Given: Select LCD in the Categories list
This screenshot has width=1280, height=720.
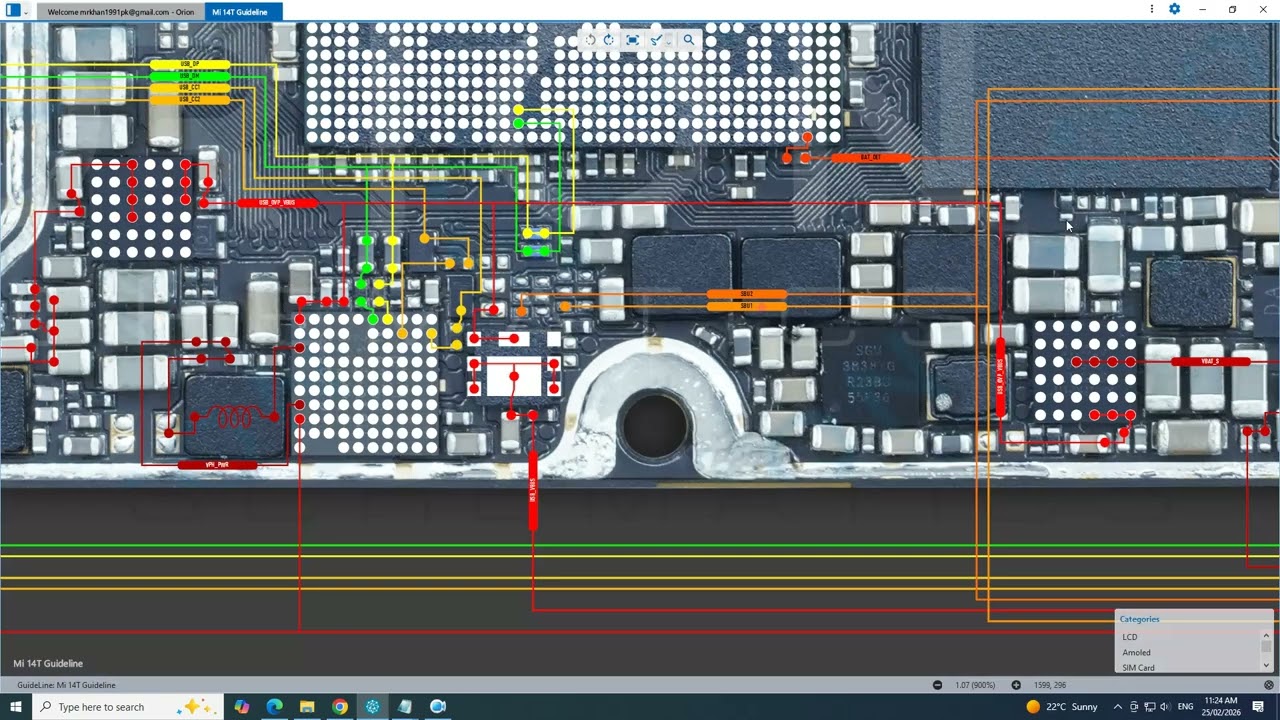Looking at the screenshot, I should [1129, 637].
